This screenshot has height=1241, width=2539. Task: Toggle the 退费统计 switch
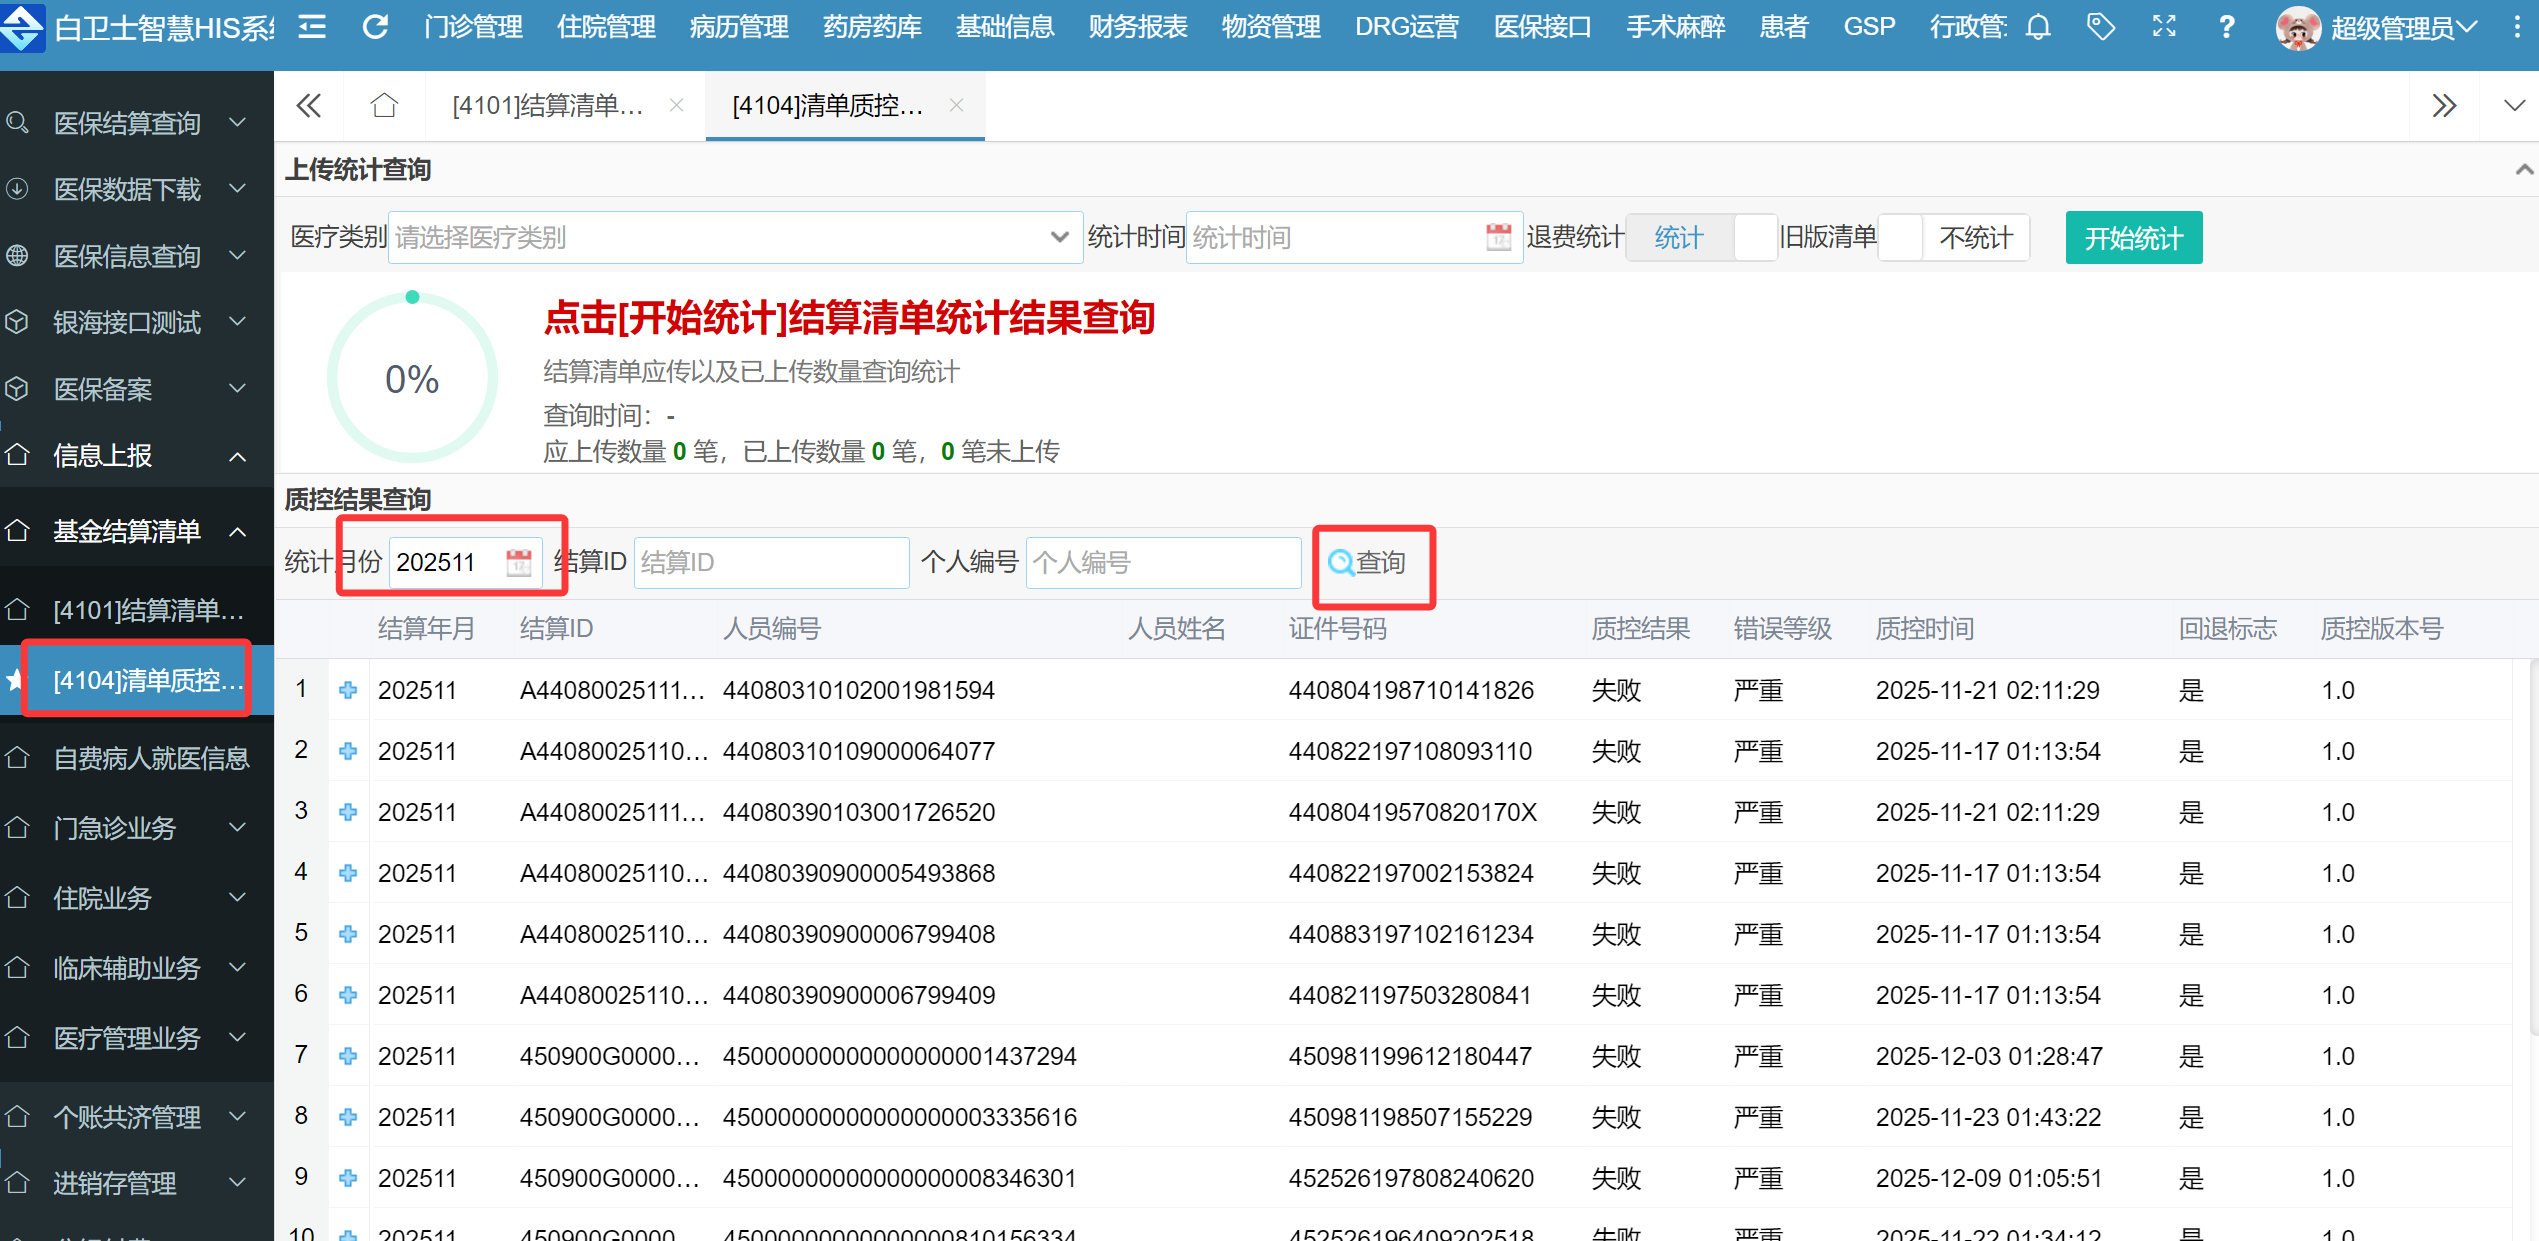[1701, 238]
